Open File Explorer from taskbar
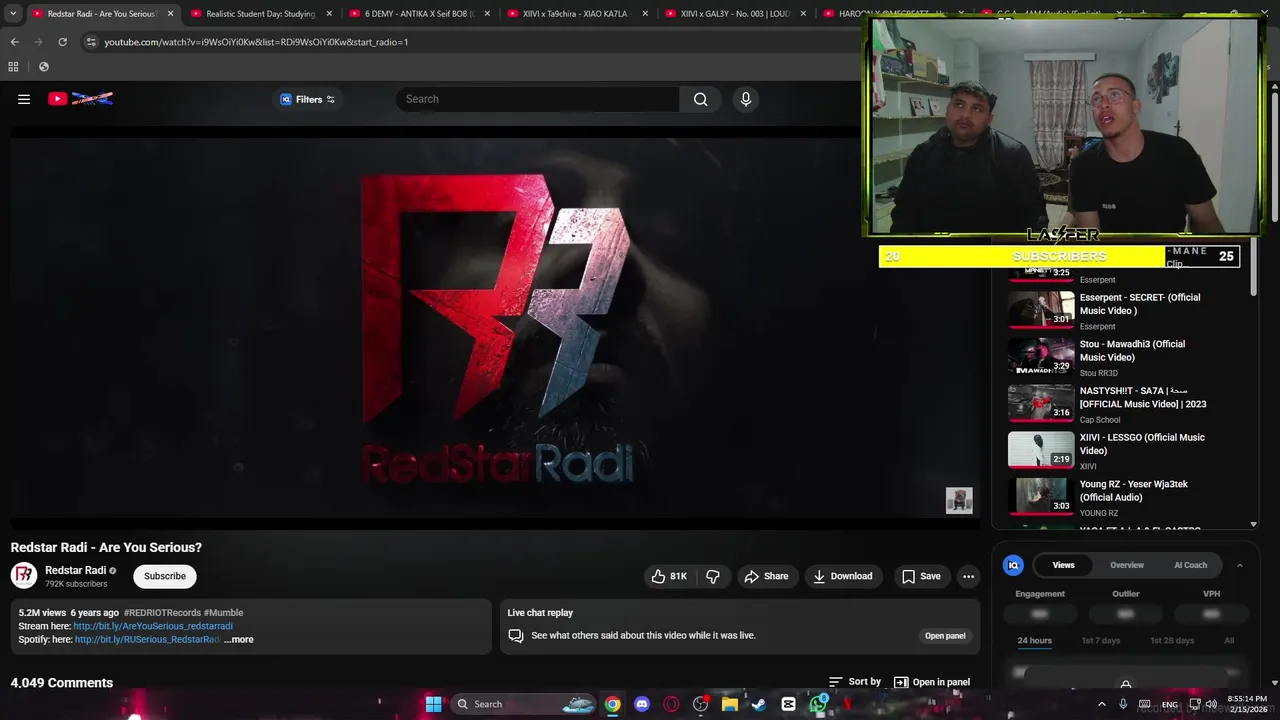The width and height of the screenshot is (1280, 720). (730, 704)
